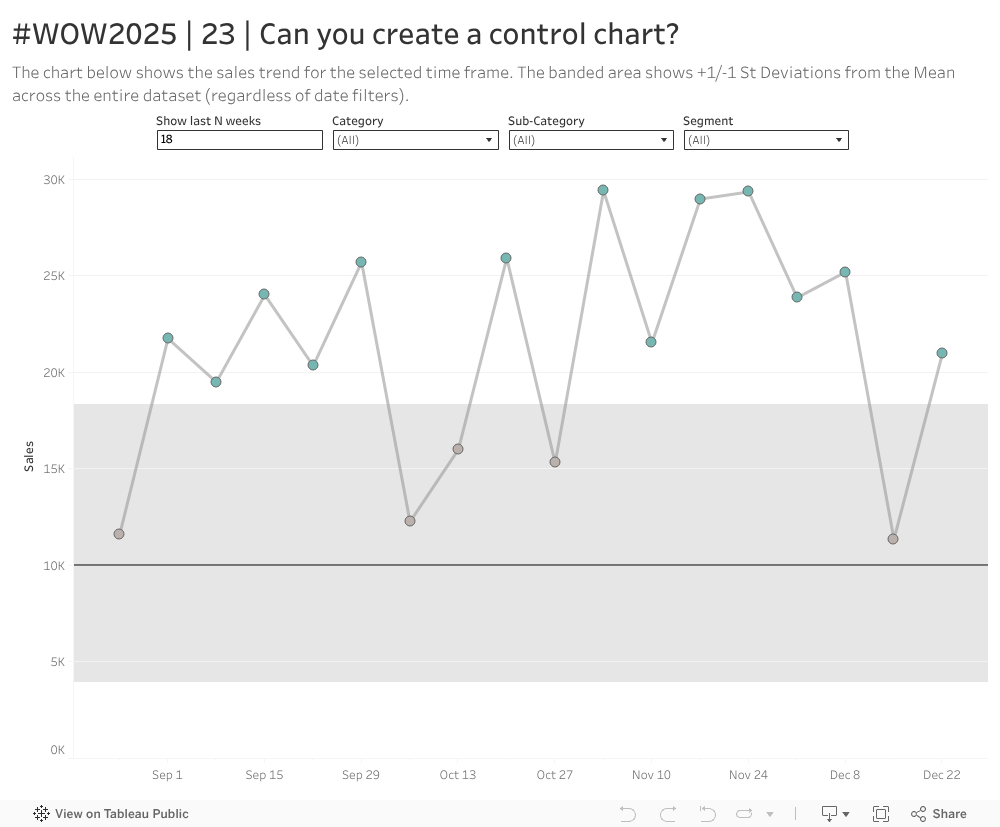Image resolution: width=1000 pixels, height=827 pixels.
Task: Enter full screen mode
Action: coord(881,814)
